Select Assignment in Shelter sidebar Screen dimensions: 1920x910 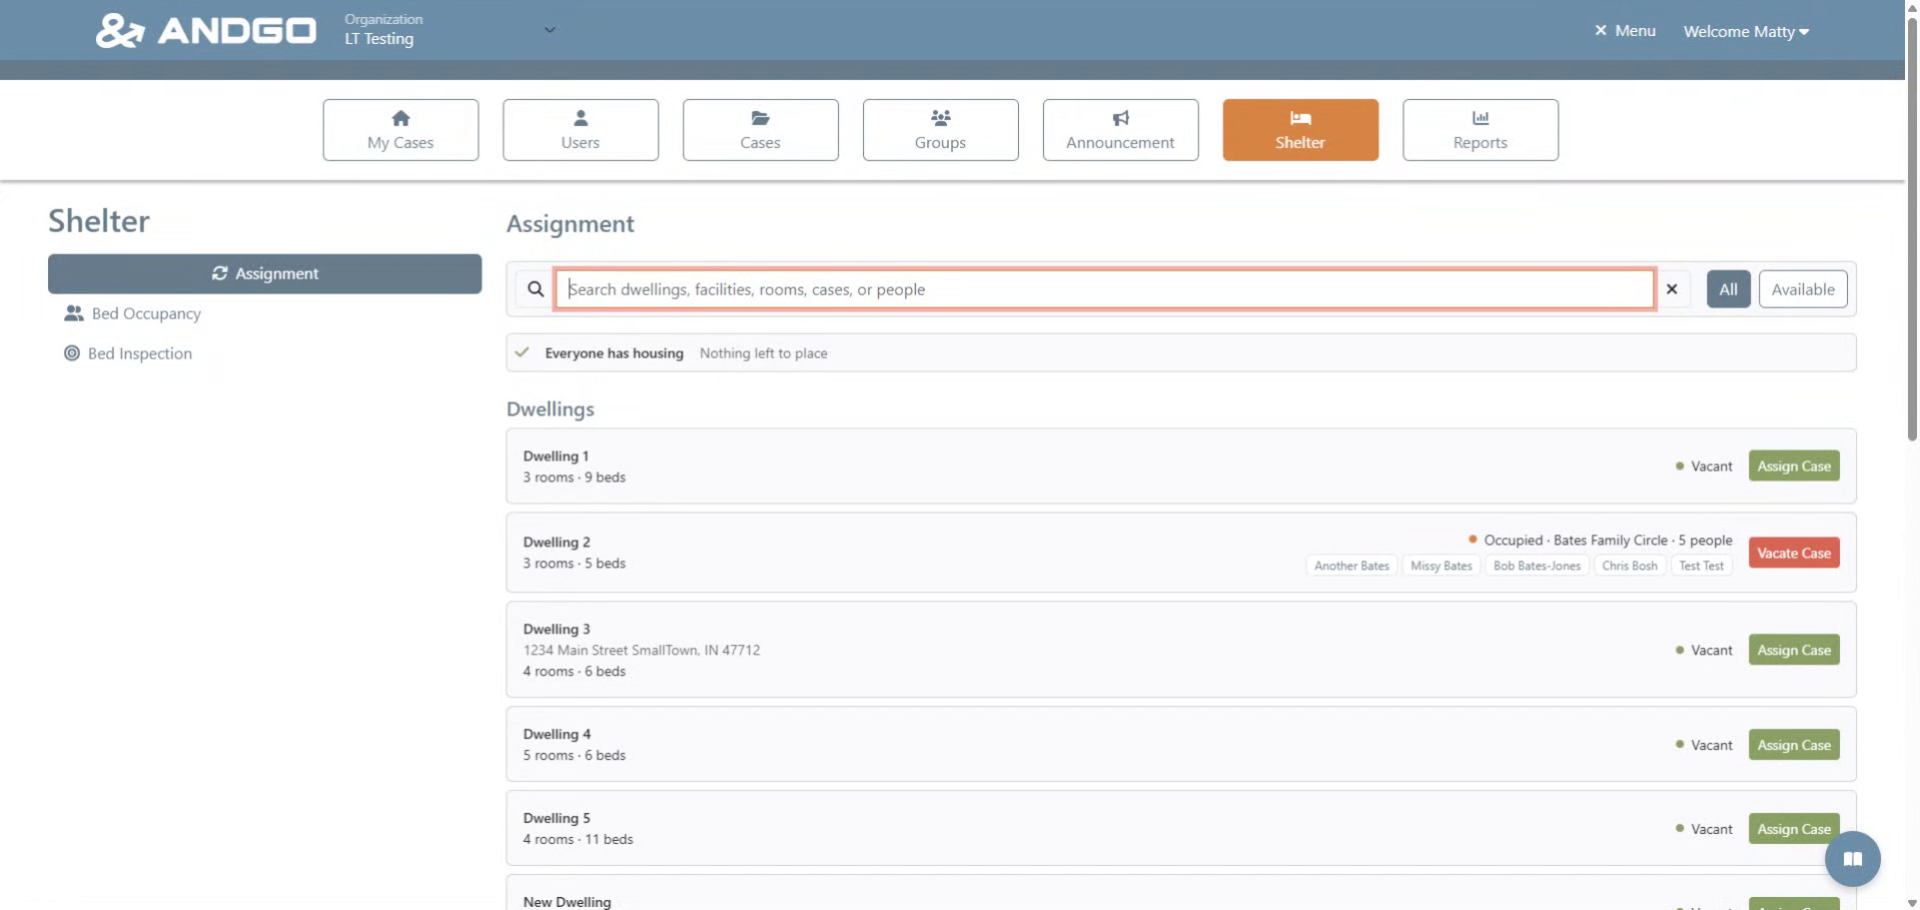click(265, 274)
